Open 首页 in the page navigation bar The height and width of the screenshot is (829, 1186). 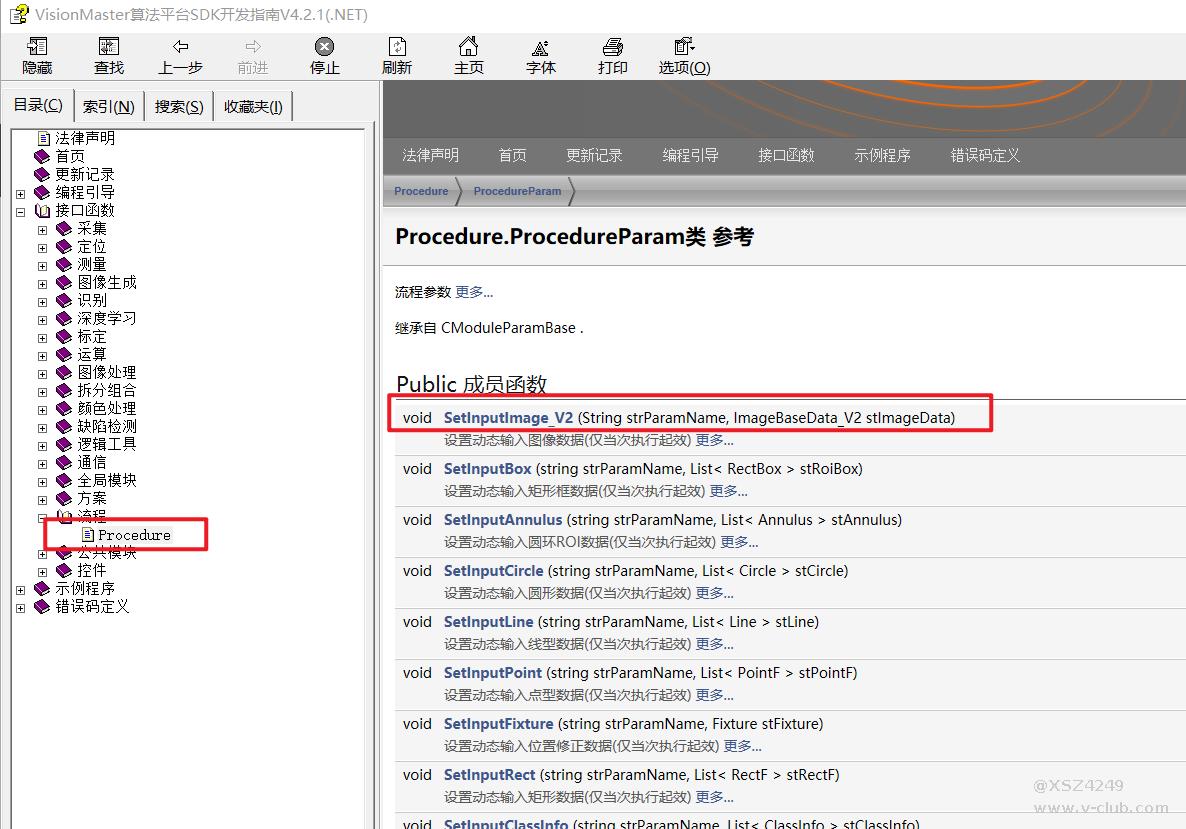click(x=513, y=155)
